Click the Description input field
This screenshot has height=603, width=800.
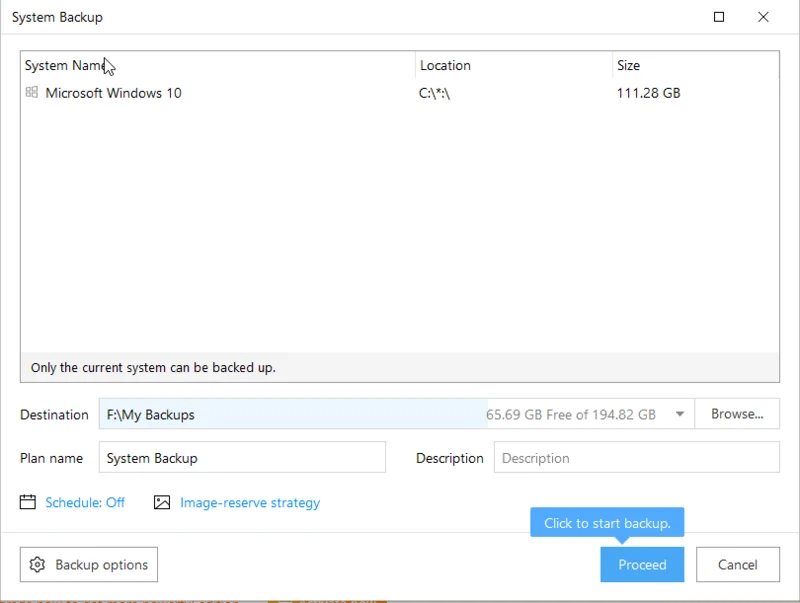[x=637, y=458]
